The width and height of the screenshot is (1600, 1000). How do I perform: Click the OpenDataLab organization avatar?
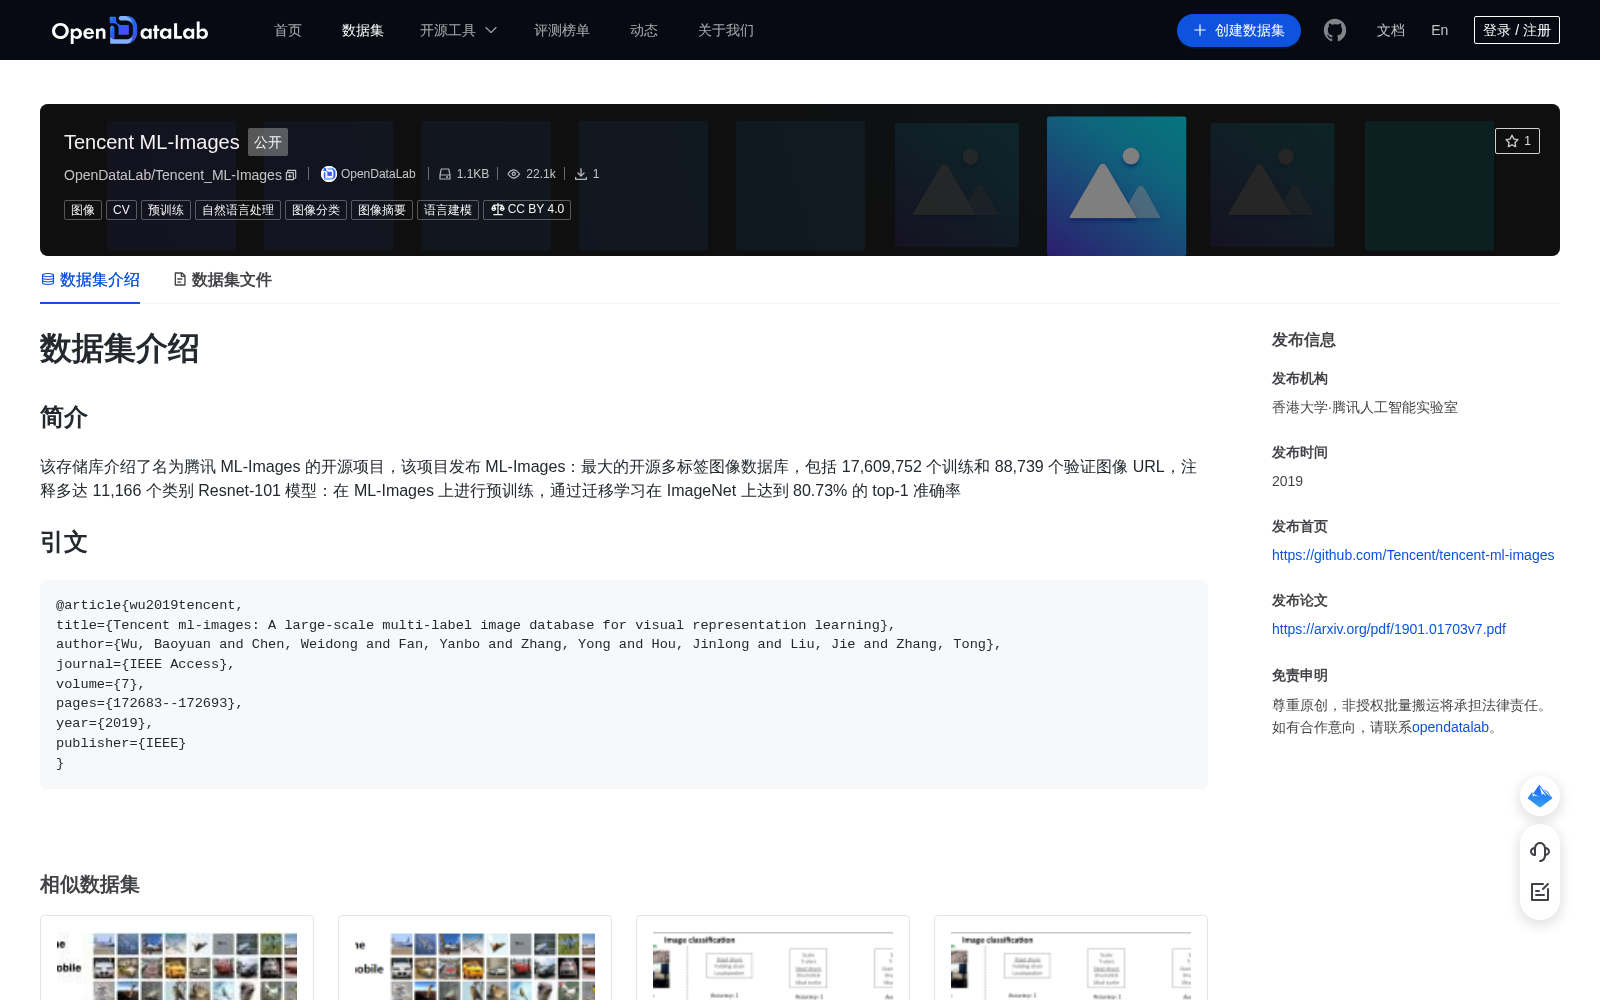(328, 174)
